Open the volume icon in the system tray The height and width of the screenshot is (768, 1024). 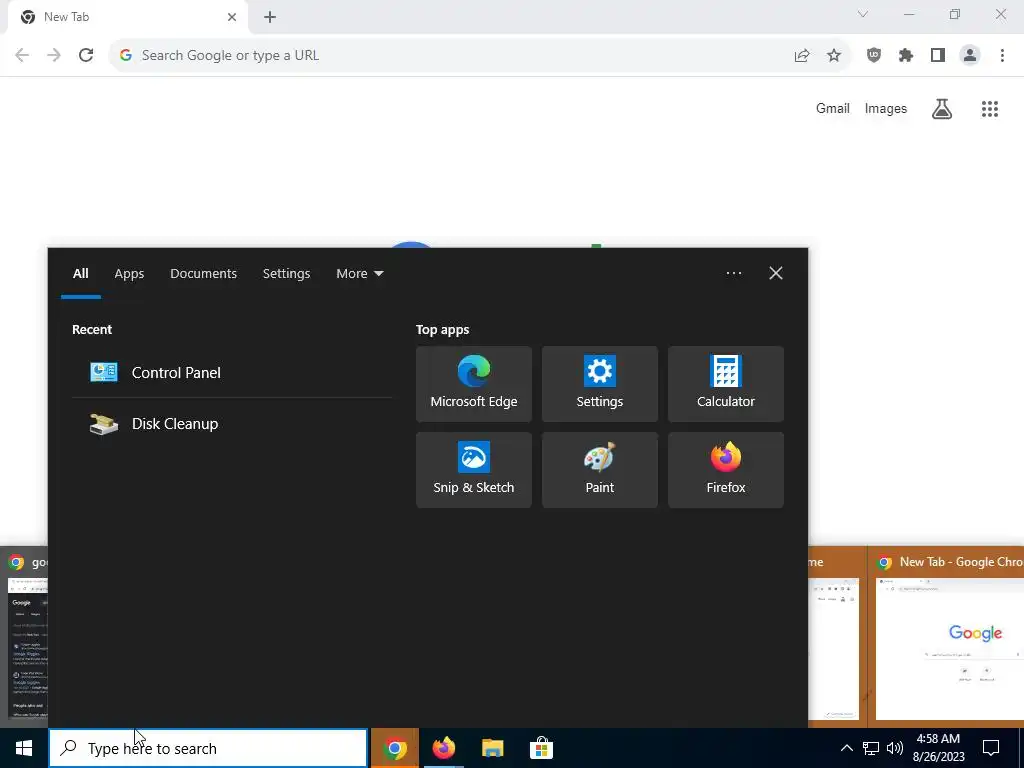click(895, 748)
